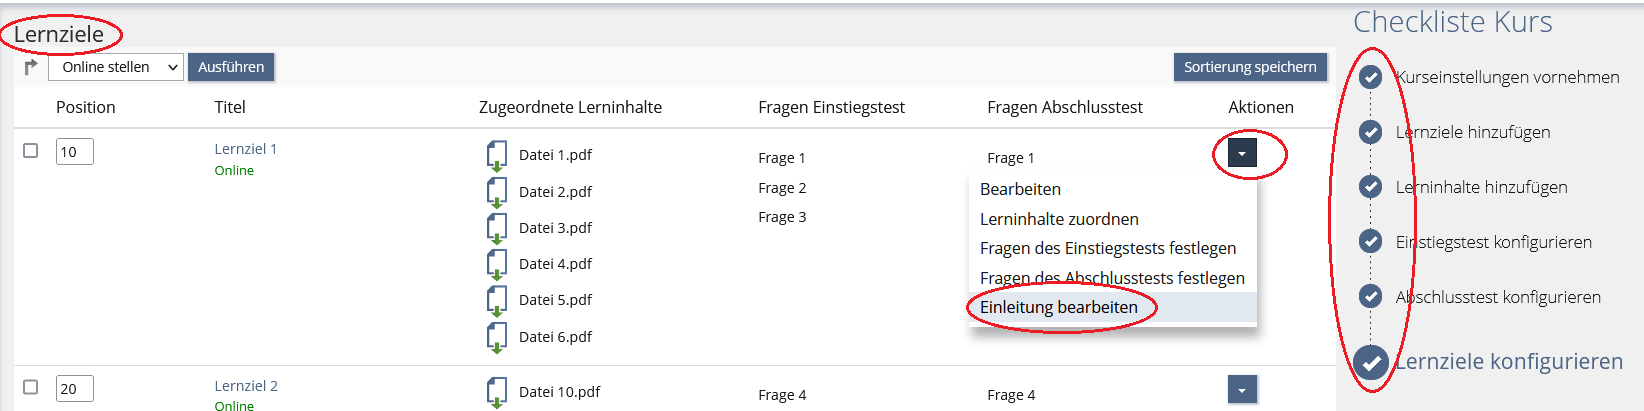Screen dimensions: 1644x411
Task: Click the large checkmark beside Lernziele konfigurieren
Action: point(1370,362)
